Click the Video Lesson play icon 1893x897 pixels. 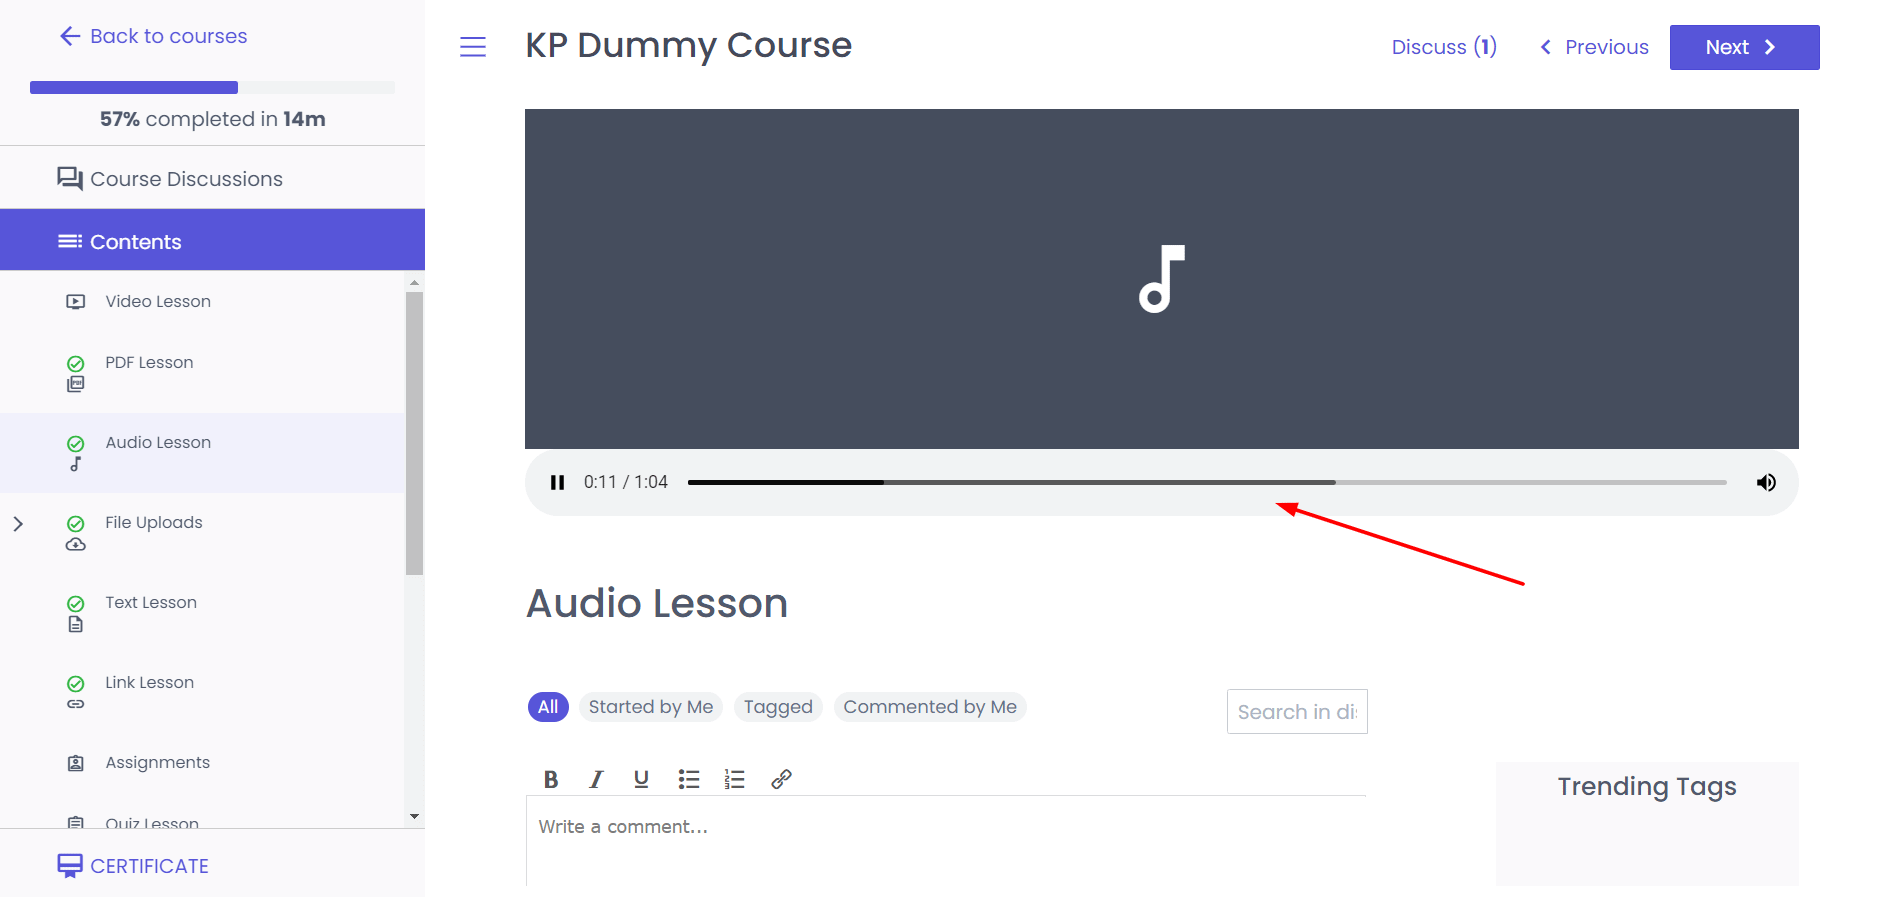pyautogui.click(x=76, y=301)
